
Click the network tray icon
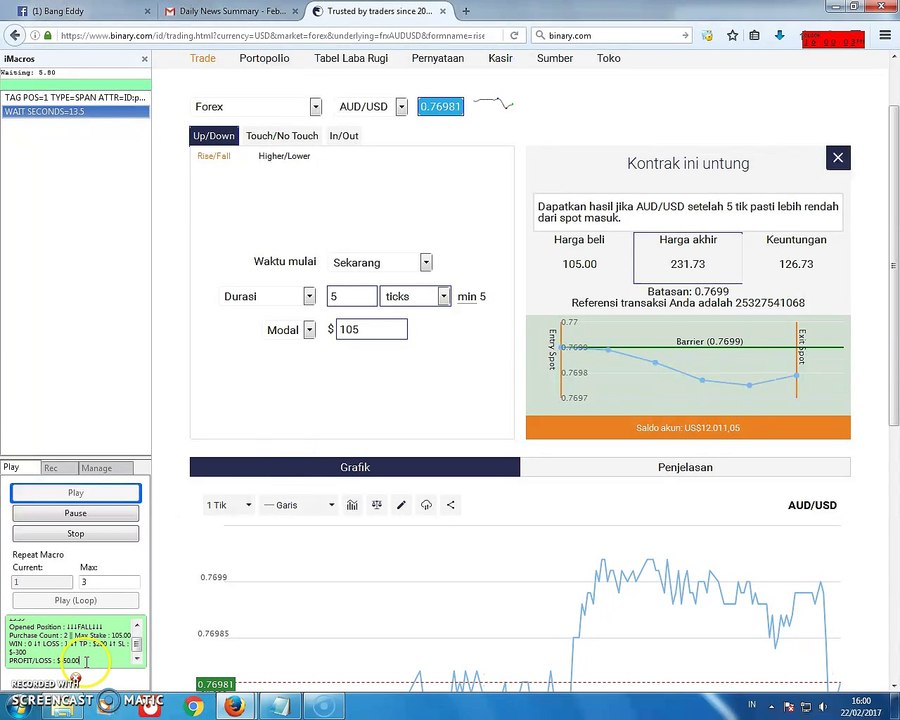(x=806, y=706)
